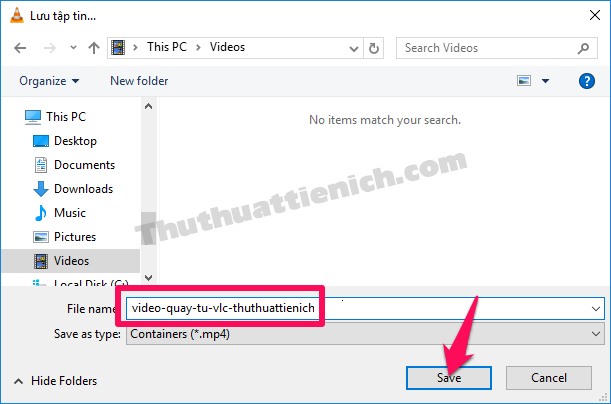The height and width of the screenshot is (404, 611).
Task: Select Downloads in the navigation tree
Action: point(83,189)
